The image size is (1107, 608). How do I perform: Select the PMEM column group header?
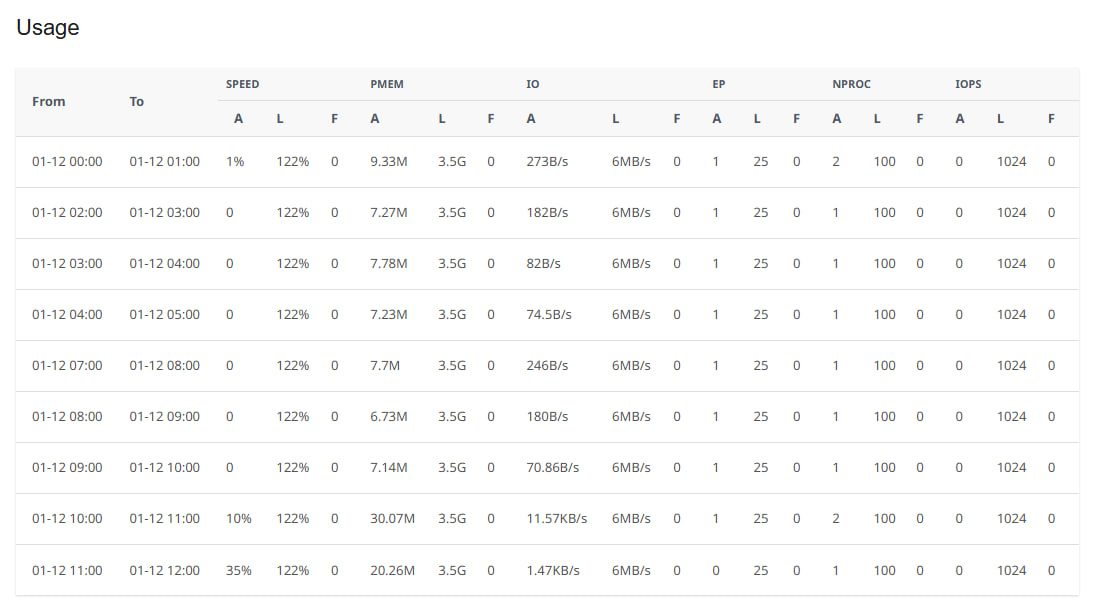point(387,84)
